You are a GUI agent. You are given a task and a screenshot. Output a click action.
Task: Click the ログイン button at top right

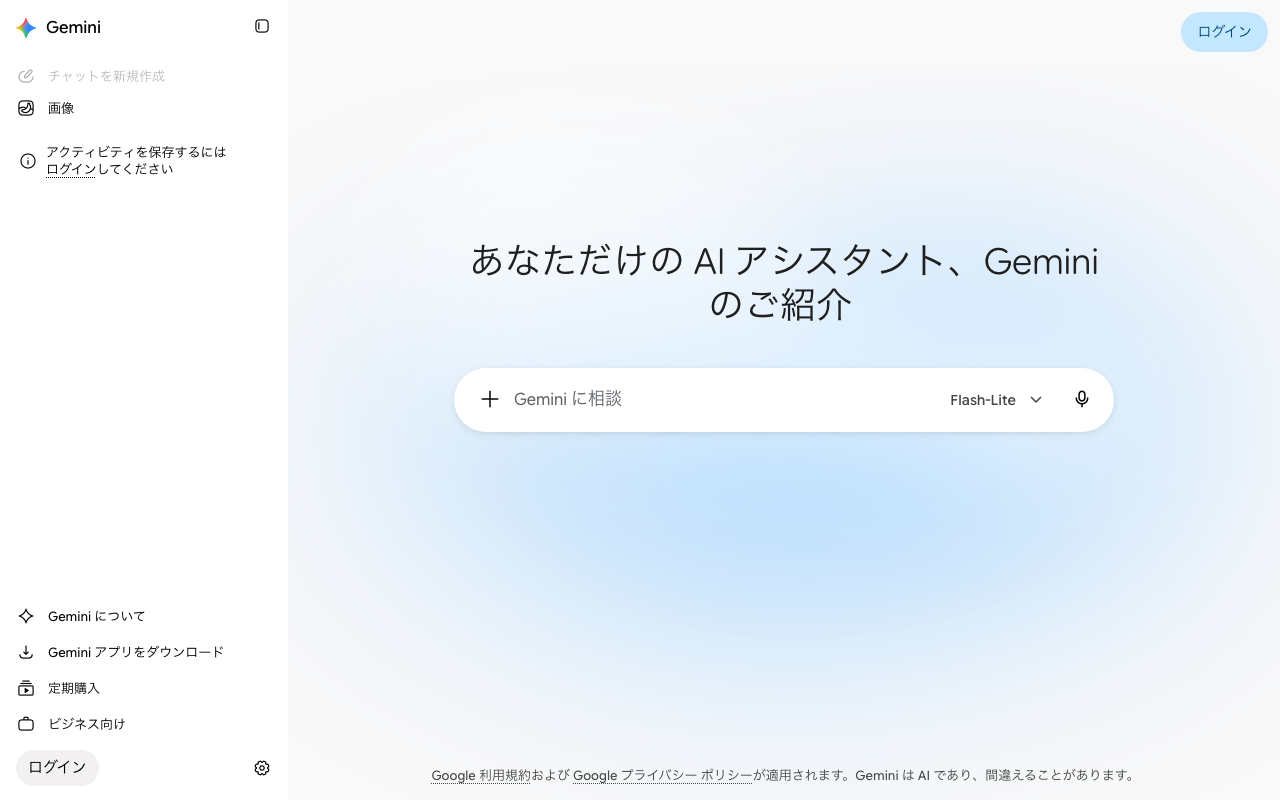coord(1224,32)
